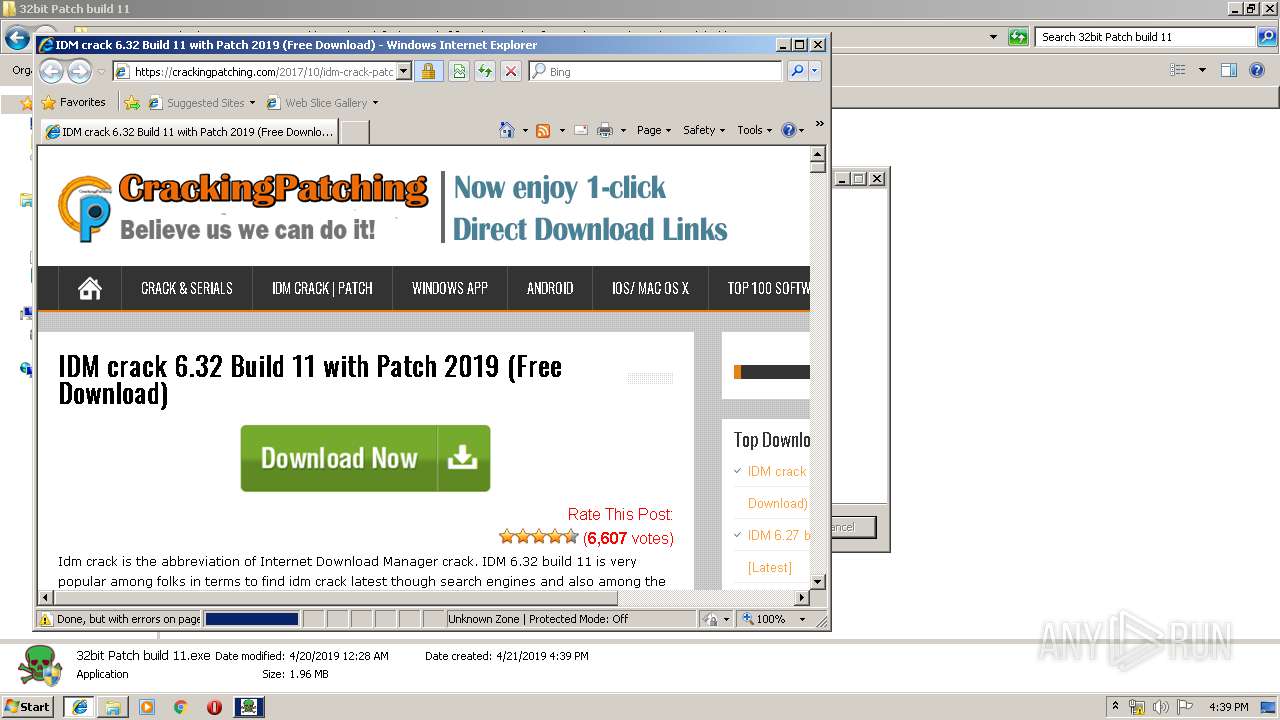1280x720 pixels.
Task: Open the CRACK & SERIALS site menu
Action: click(x=187, y=288)
